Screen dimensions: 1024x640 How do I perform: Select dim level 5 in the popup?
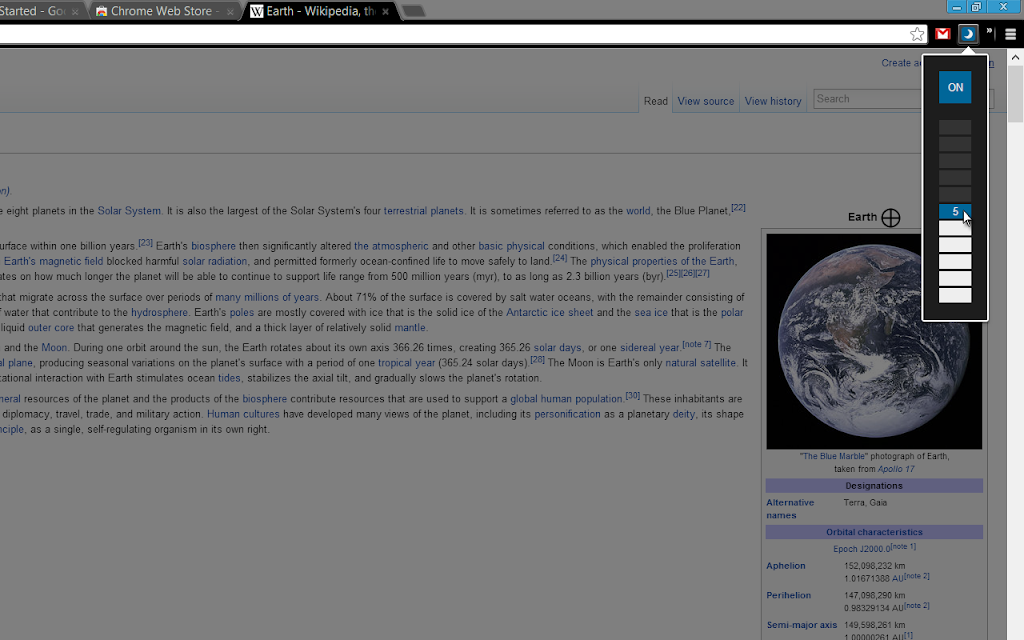point(955,211)
